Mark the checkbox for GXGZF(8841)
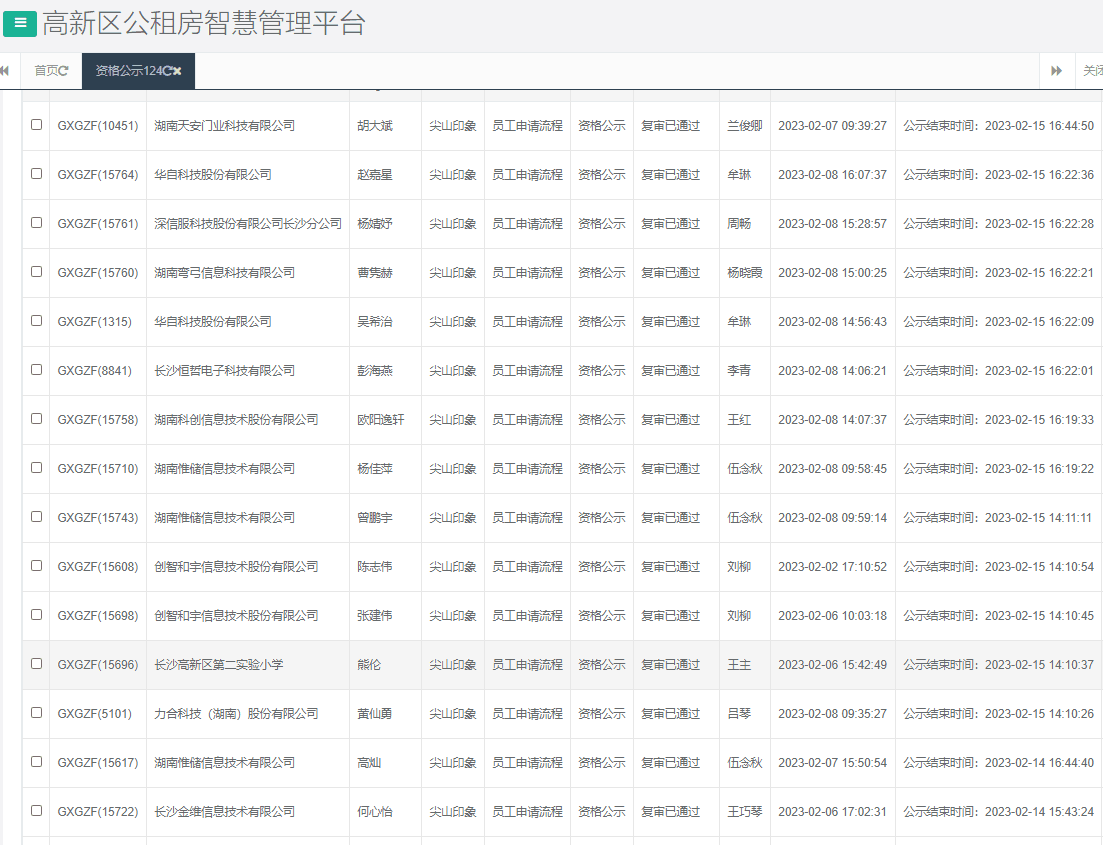The width and height of the screenshot is (1103, 845). [37, 370]
